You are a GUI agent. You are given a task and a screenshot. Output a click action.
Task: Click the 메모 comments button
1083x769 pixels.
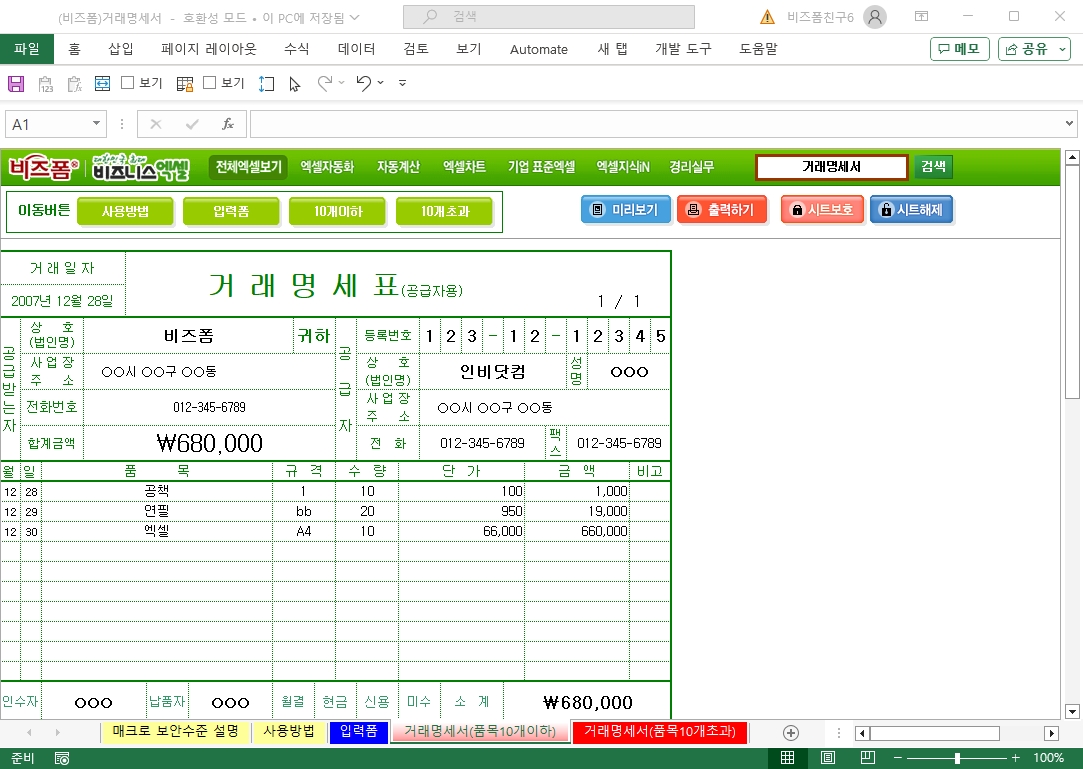[959, 49]
